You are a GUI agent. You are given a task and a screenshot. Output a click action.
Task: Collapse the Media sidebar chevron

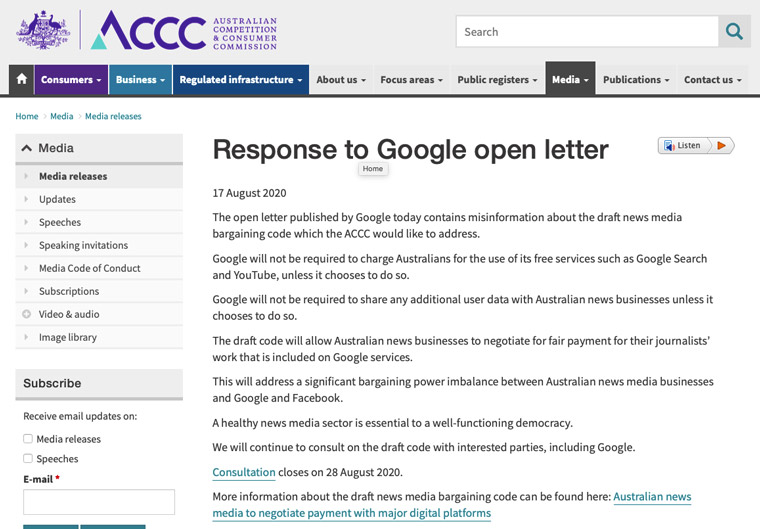[27, 148]
